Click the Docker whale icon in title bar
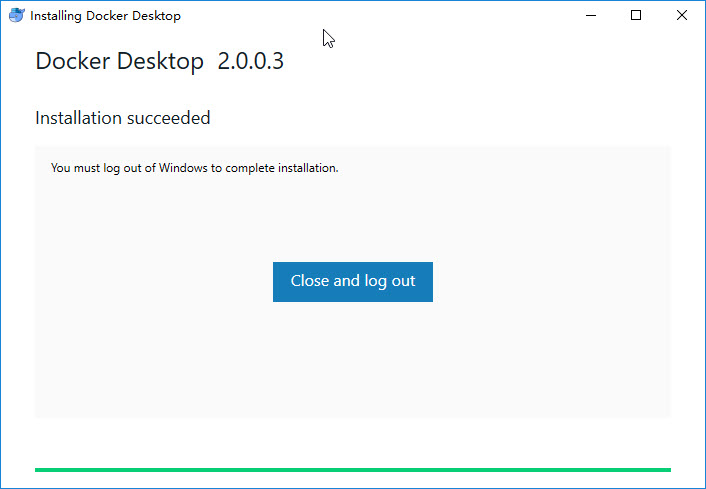Image resolution: width=706 pixels, height=489 pixels. (17, 15)
